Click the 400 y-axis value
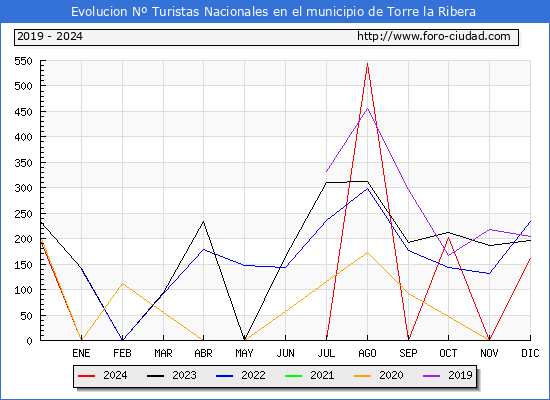550x400 pixels. point(23,137)
